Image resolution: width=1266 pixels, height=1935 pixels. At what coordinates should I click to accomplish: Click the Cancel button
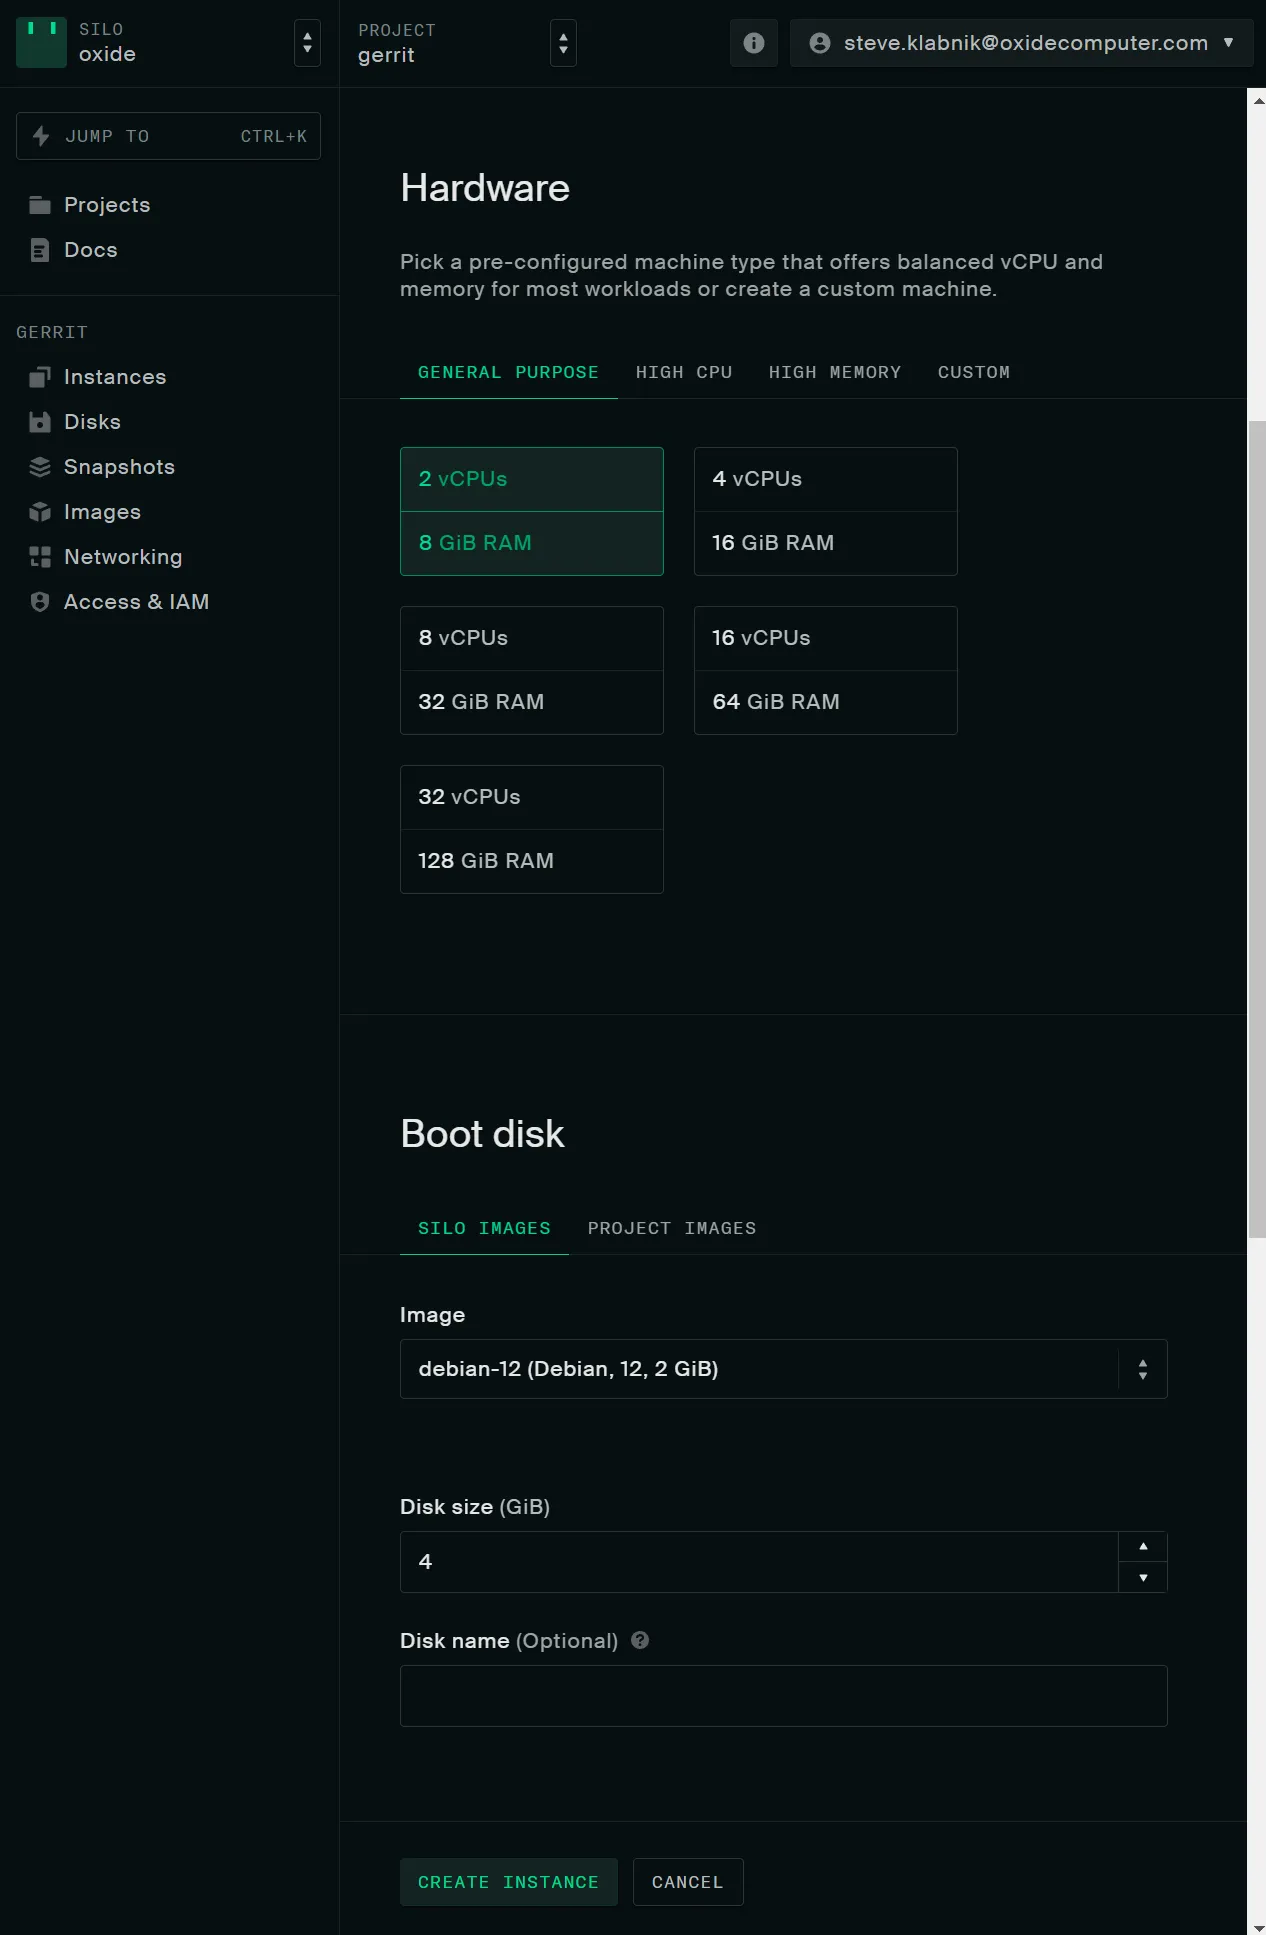pyautogui.click(x=688, y=1882)
